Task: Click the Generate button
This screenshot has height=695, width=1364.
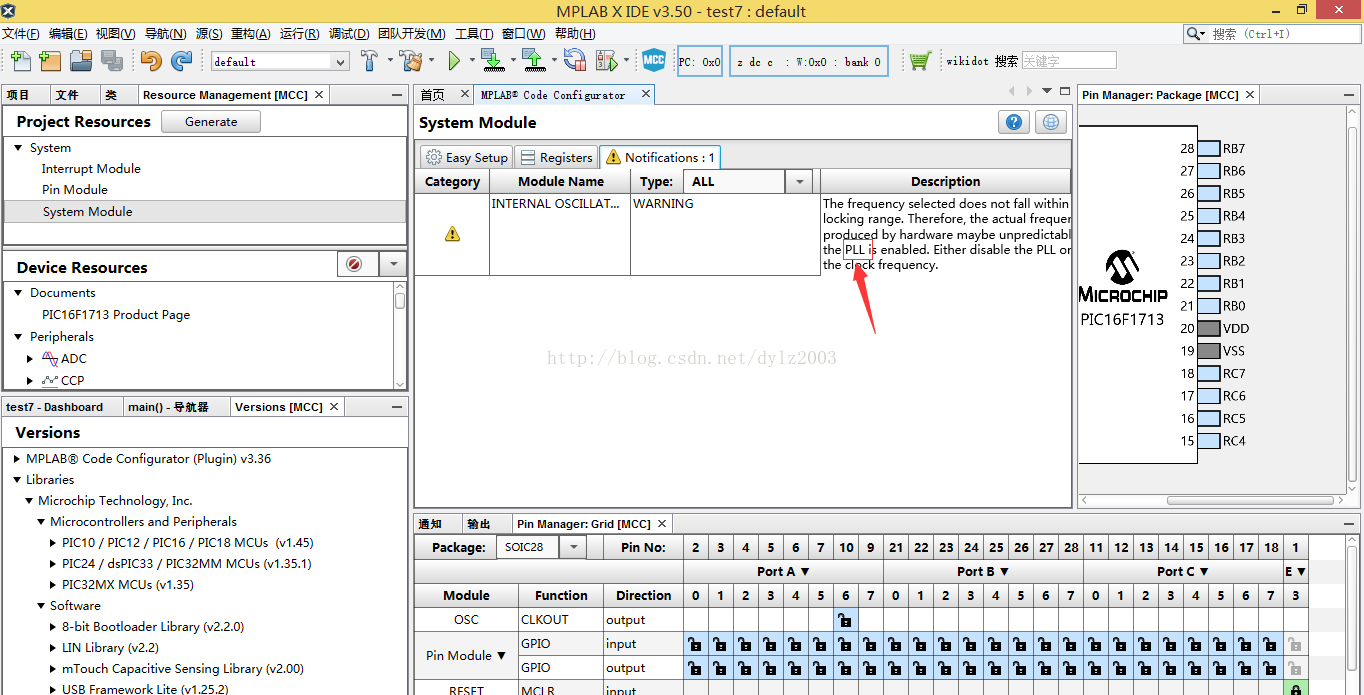Action: click(211, 121)
